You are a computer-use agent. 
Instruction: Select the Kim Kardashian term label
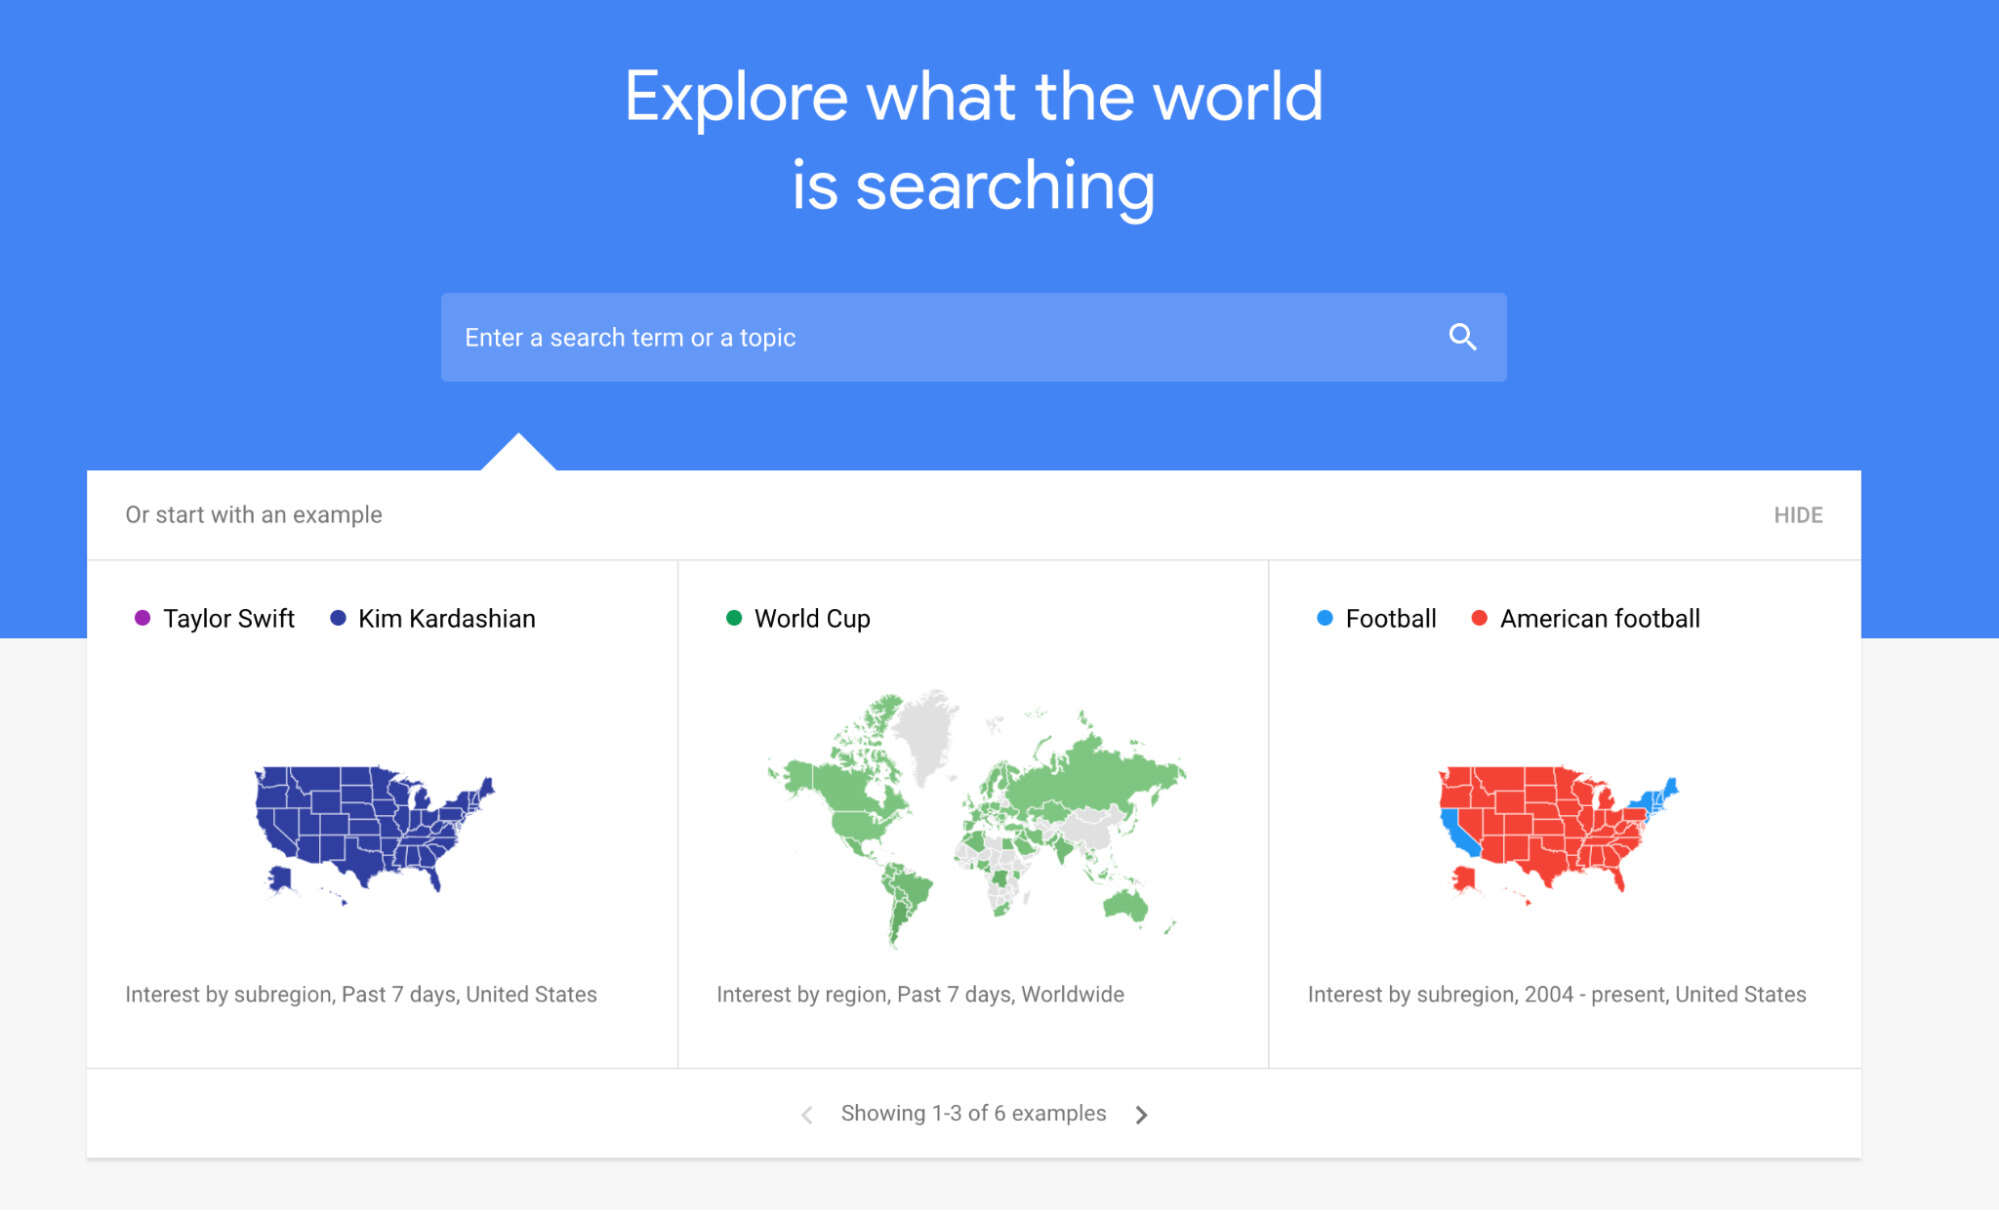click(447, 619)
